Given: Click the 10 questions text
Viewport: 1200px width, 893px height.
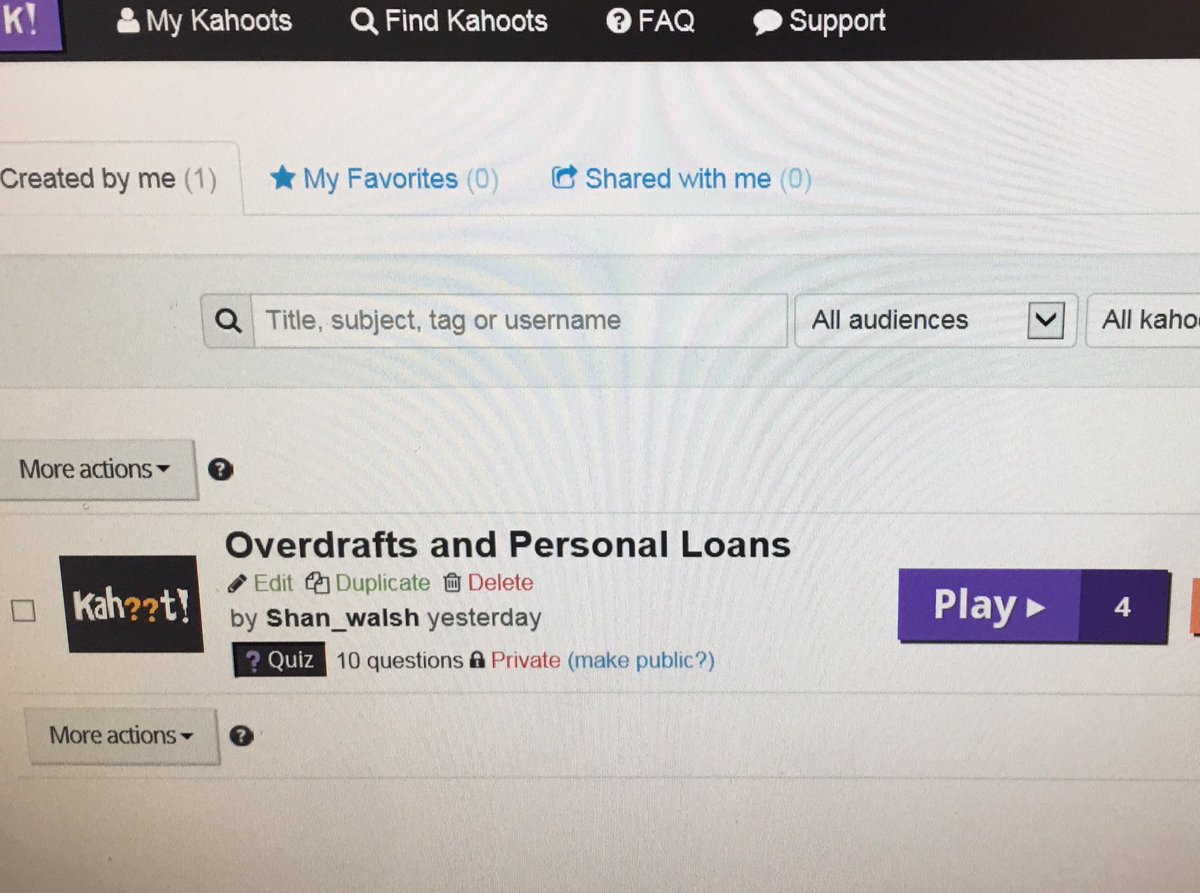Looking at the screenshot, I should click(x=399, y=661).
